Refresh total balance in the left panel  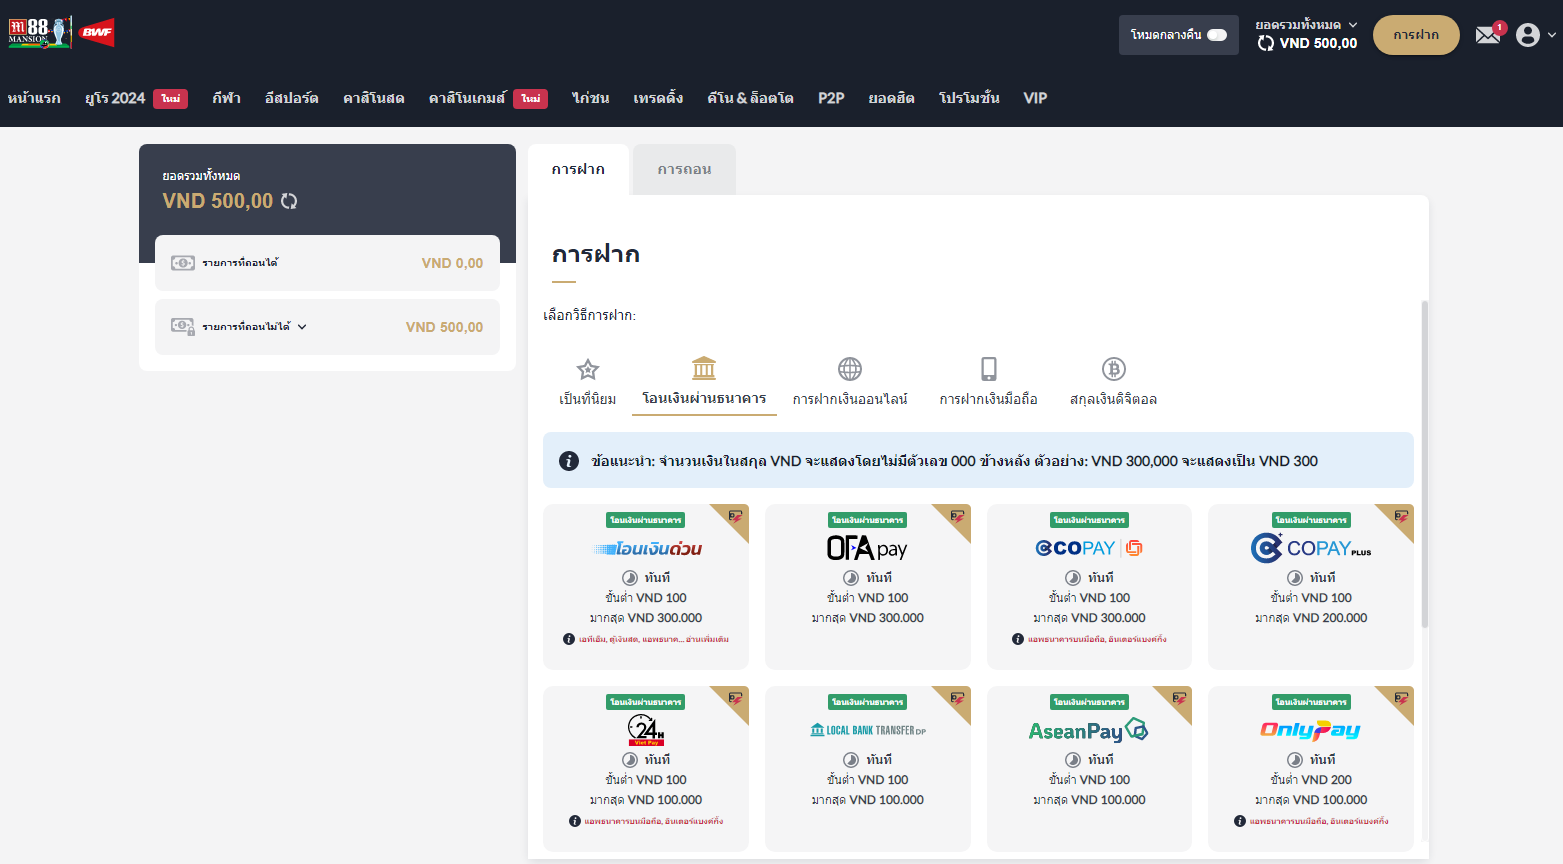[x=289, y=201]
